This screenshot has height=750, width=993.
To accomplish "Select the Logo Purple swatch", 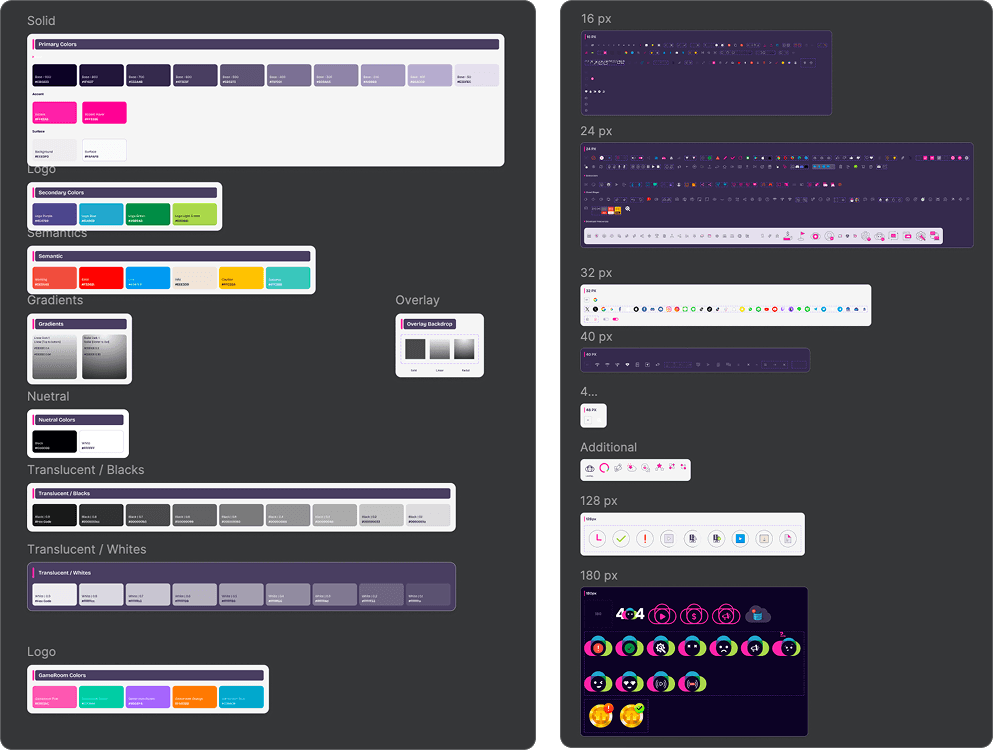I will [54, 214].
